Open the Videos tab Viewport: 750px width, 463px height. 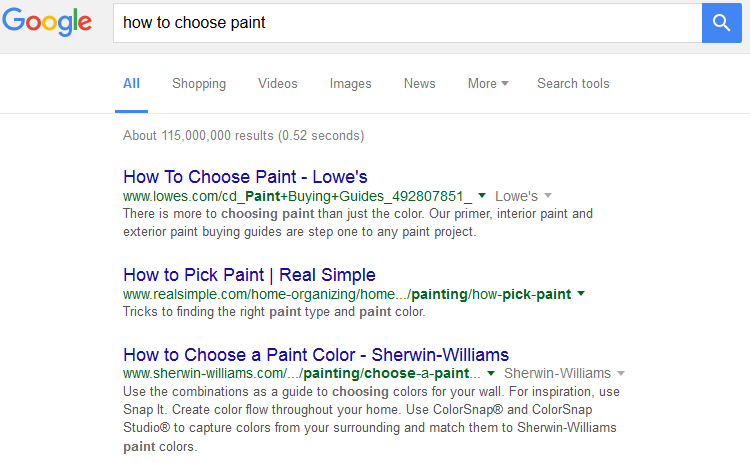pyautogui.click(x=277, y=84)
